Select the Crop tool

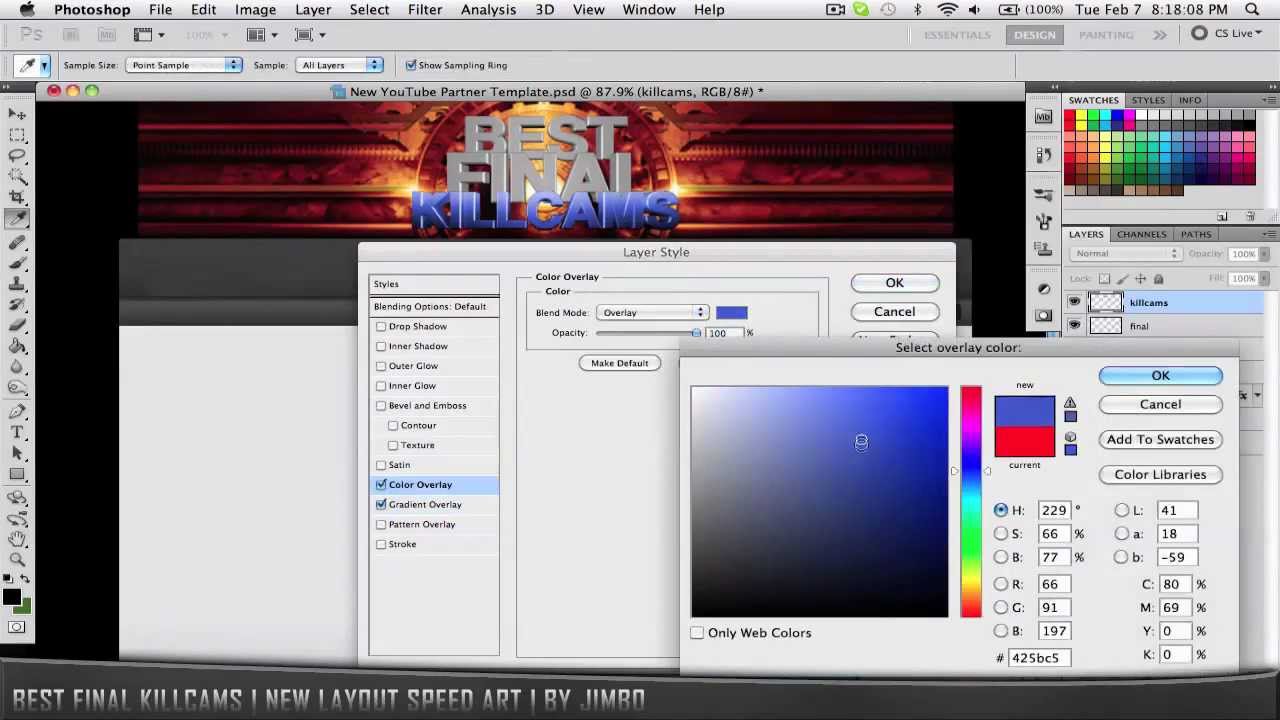click(17, 198)
